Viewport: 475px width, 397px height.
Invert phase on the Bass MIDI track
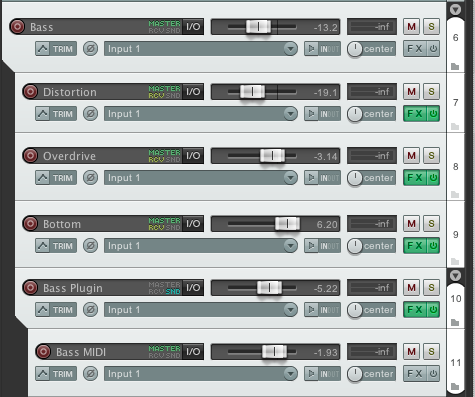click(x=90, y=374)
